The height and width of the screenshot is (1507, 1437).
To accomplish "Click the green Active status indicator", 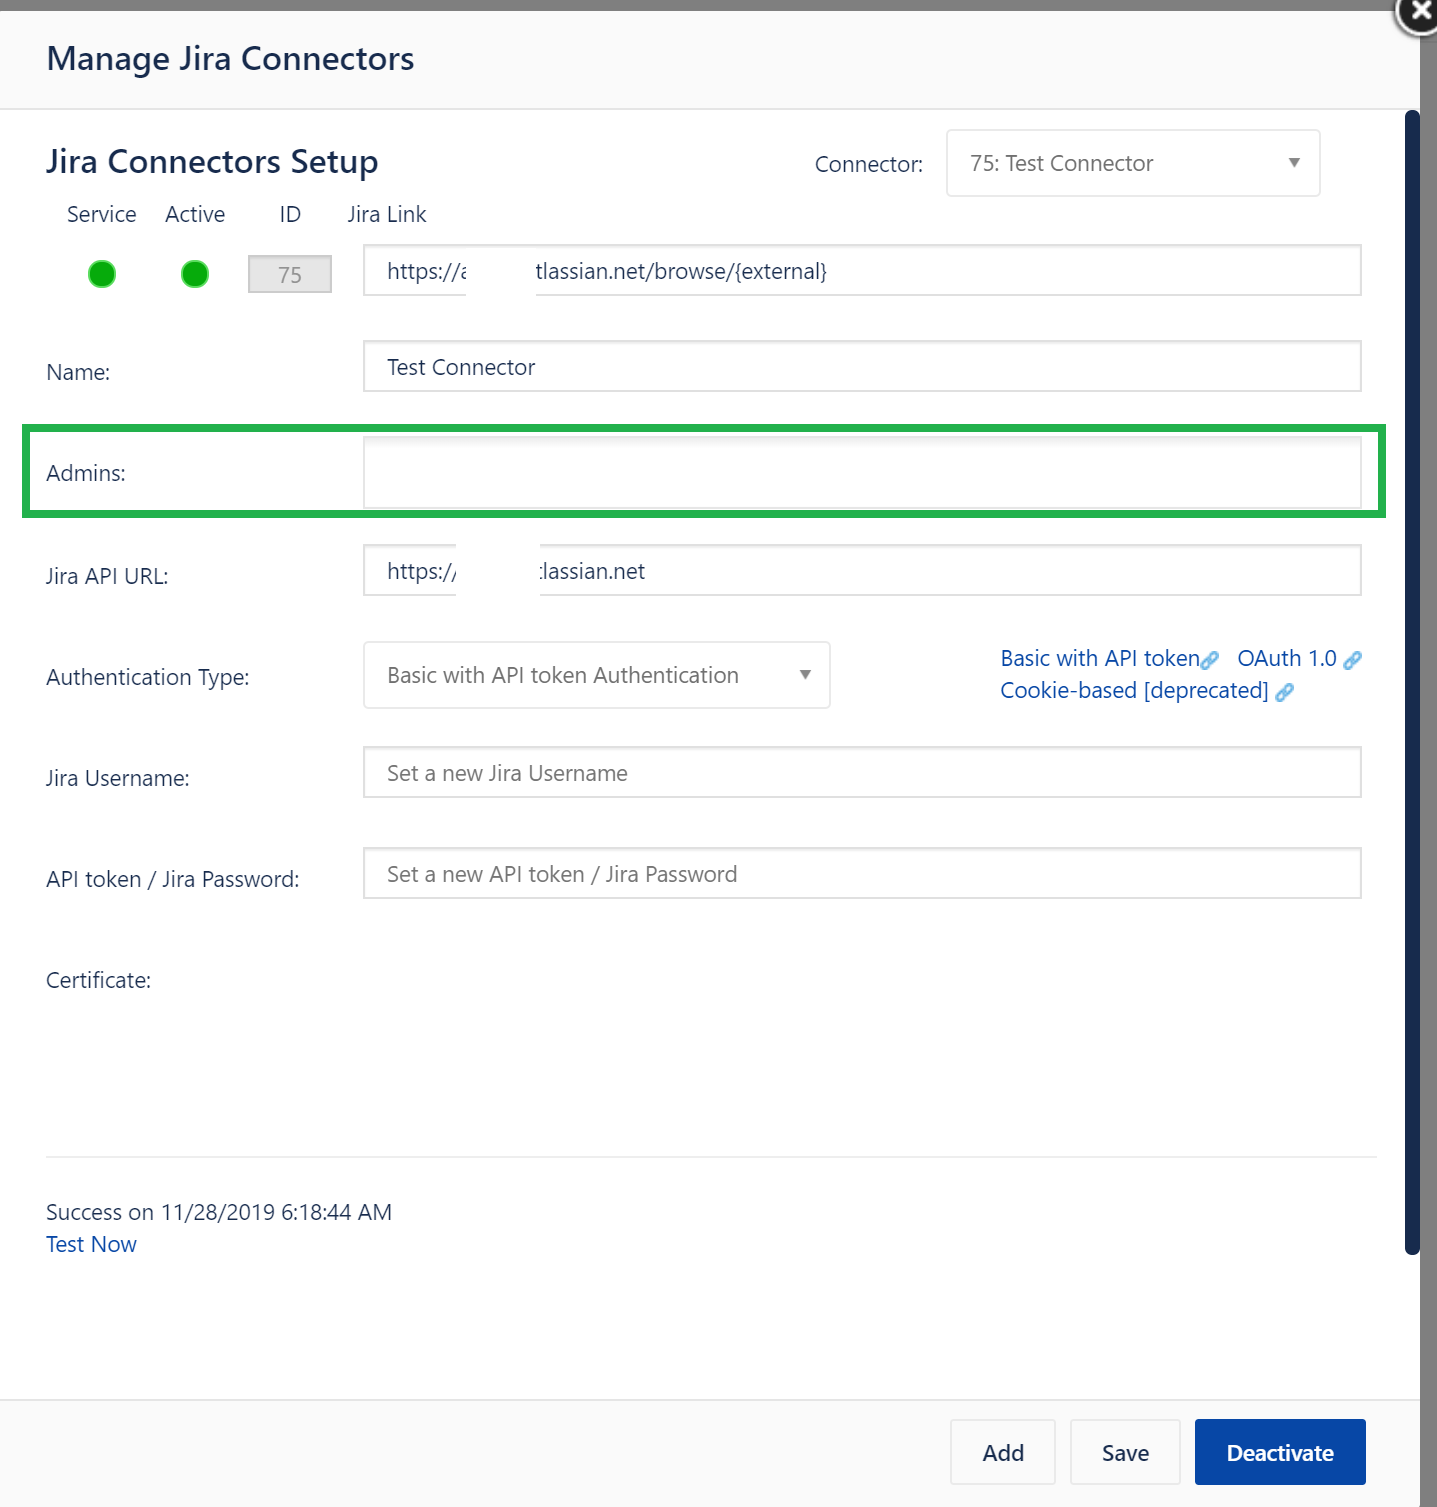I will point(195,274).
